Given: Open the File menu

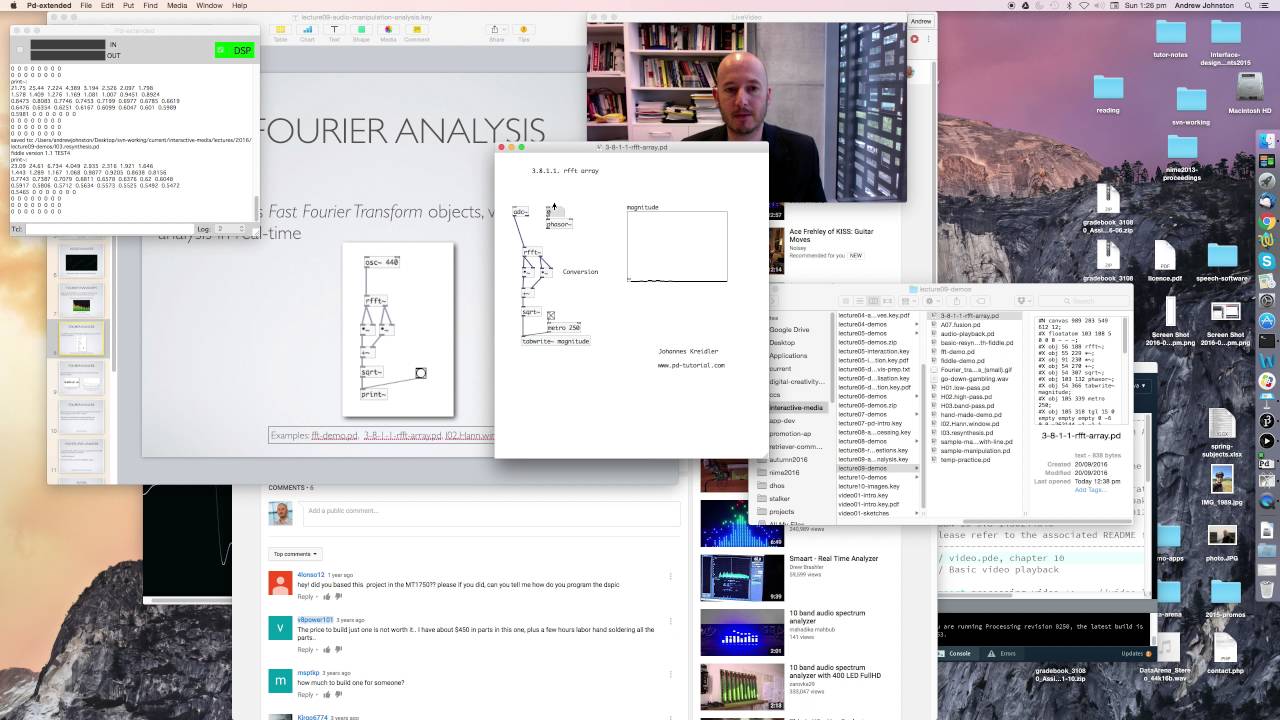Looking at the screenshot, I should 86,5.
